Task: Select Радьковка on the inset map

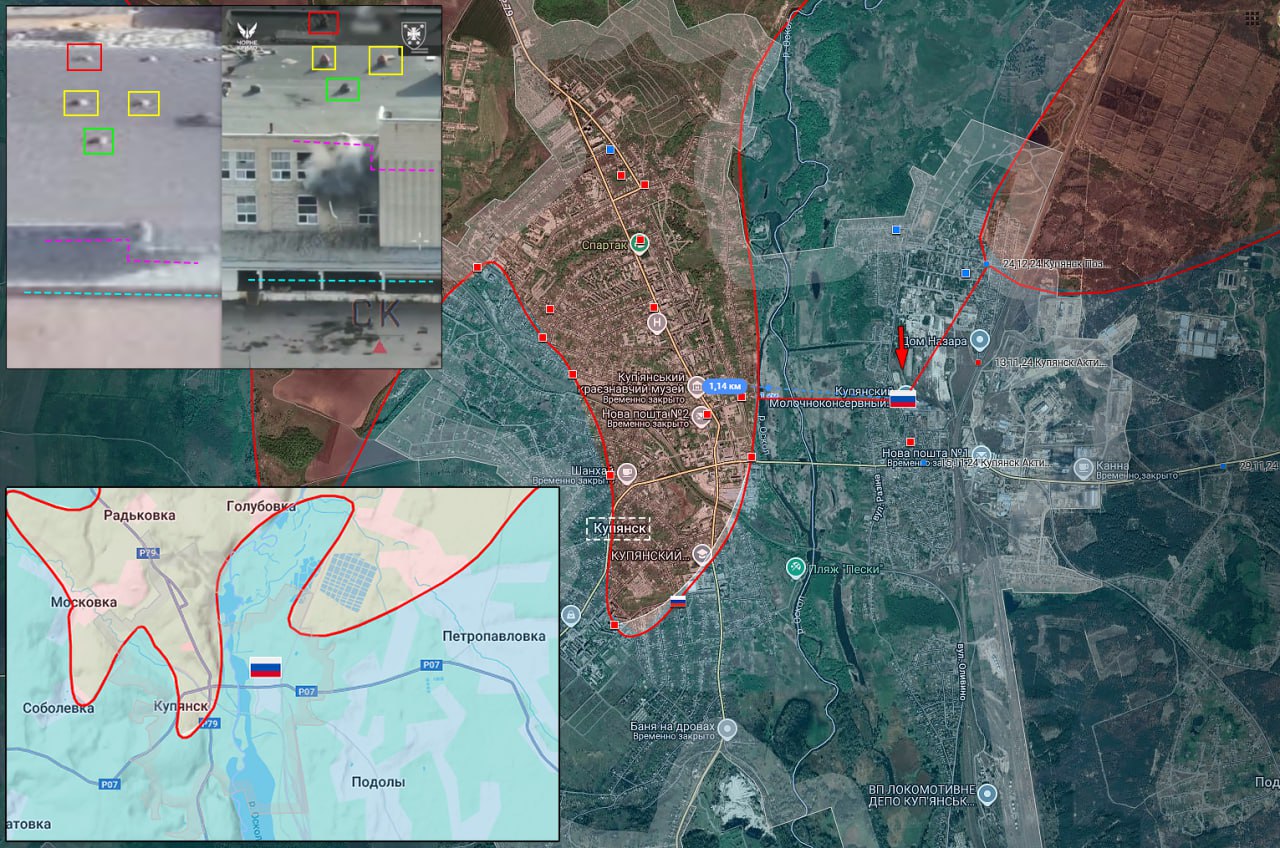Action: pyautogui.click(x=140, y=515)
